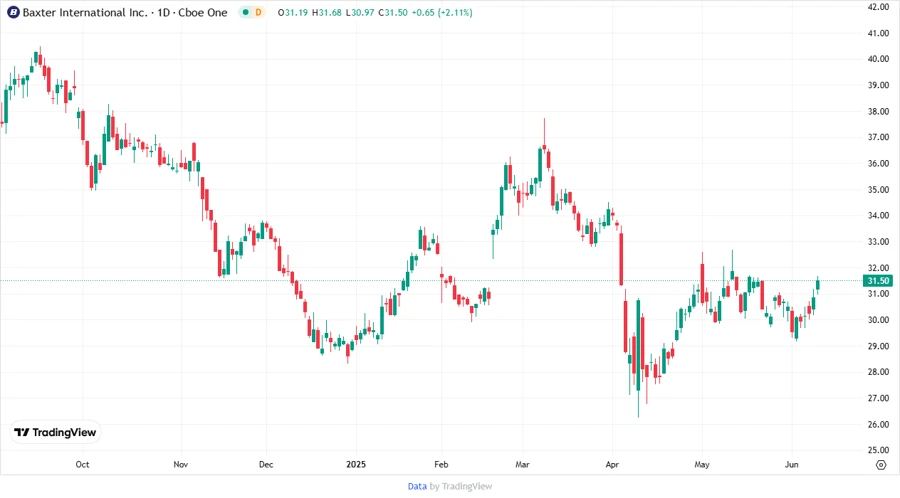This screenshot has height=498, width=900.
Task: Click the Baxter International logo icon
Action: 13,12
